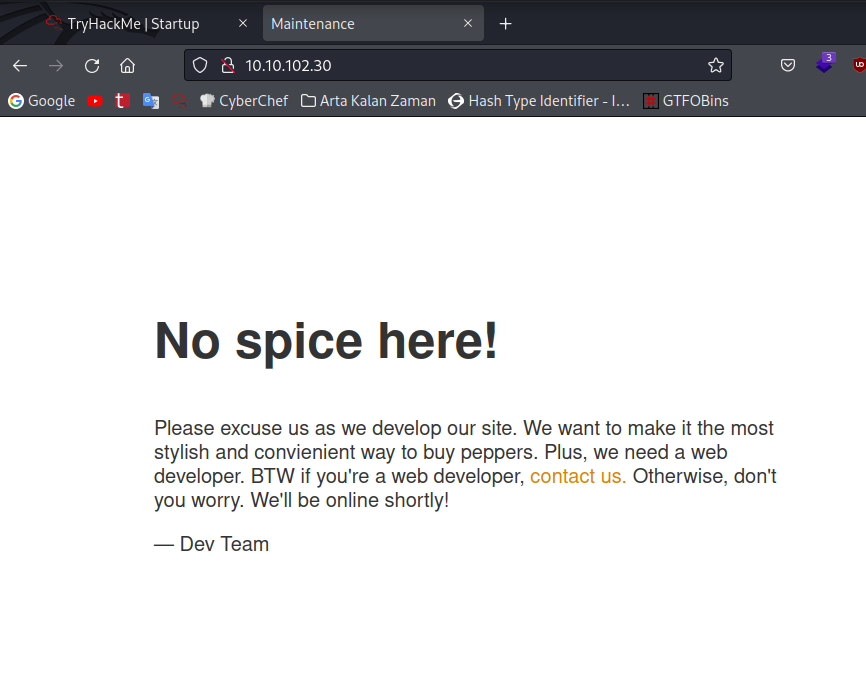Go to the browser home page
866x673 pixels.
click(x=128, y=64)
